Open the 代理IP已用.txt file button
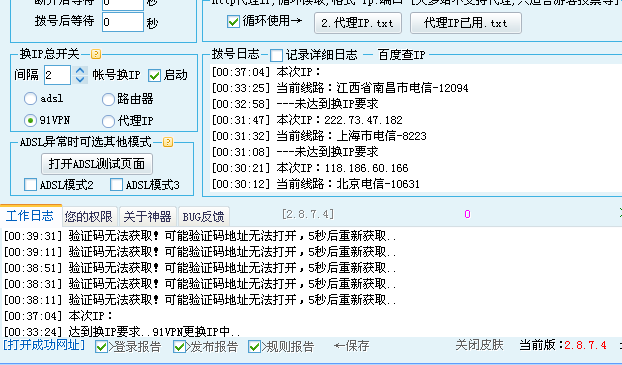Viewport: 622px width, 365px height. (x=466, y=23)
